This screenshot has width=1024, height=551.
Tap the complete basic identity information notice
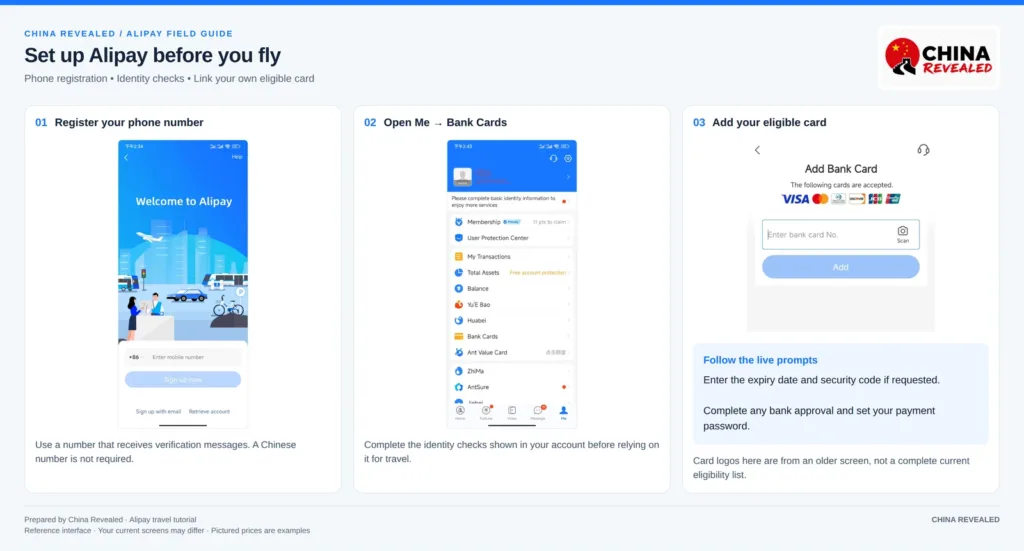click(x=511, y=201)
